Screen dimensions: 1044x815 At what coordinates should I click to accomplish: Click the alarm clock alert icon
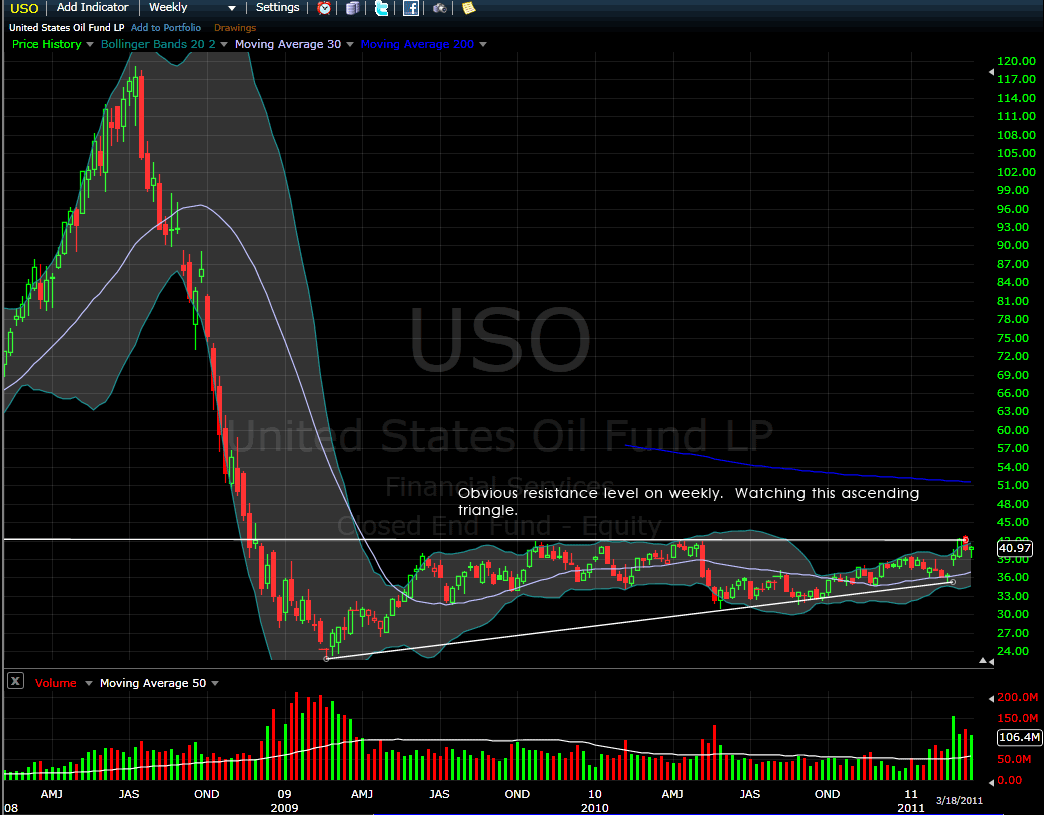tap(324, 8)
